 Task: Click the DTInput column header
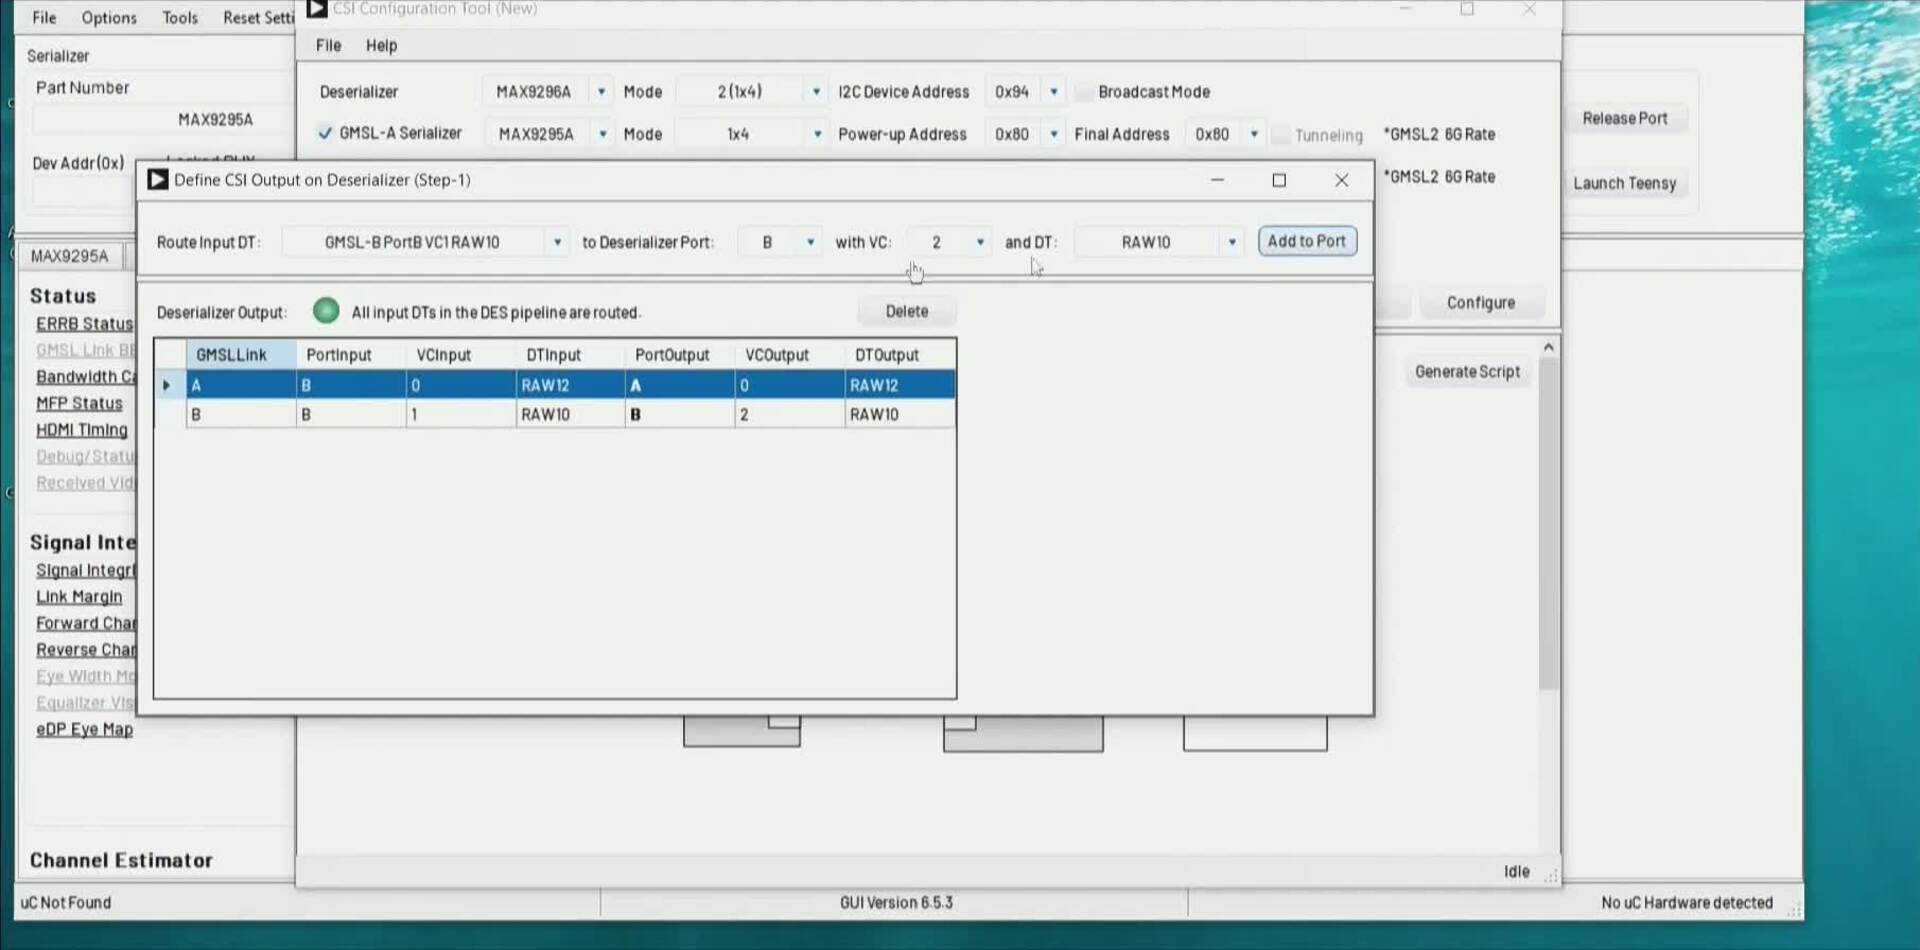coord(570,355)
